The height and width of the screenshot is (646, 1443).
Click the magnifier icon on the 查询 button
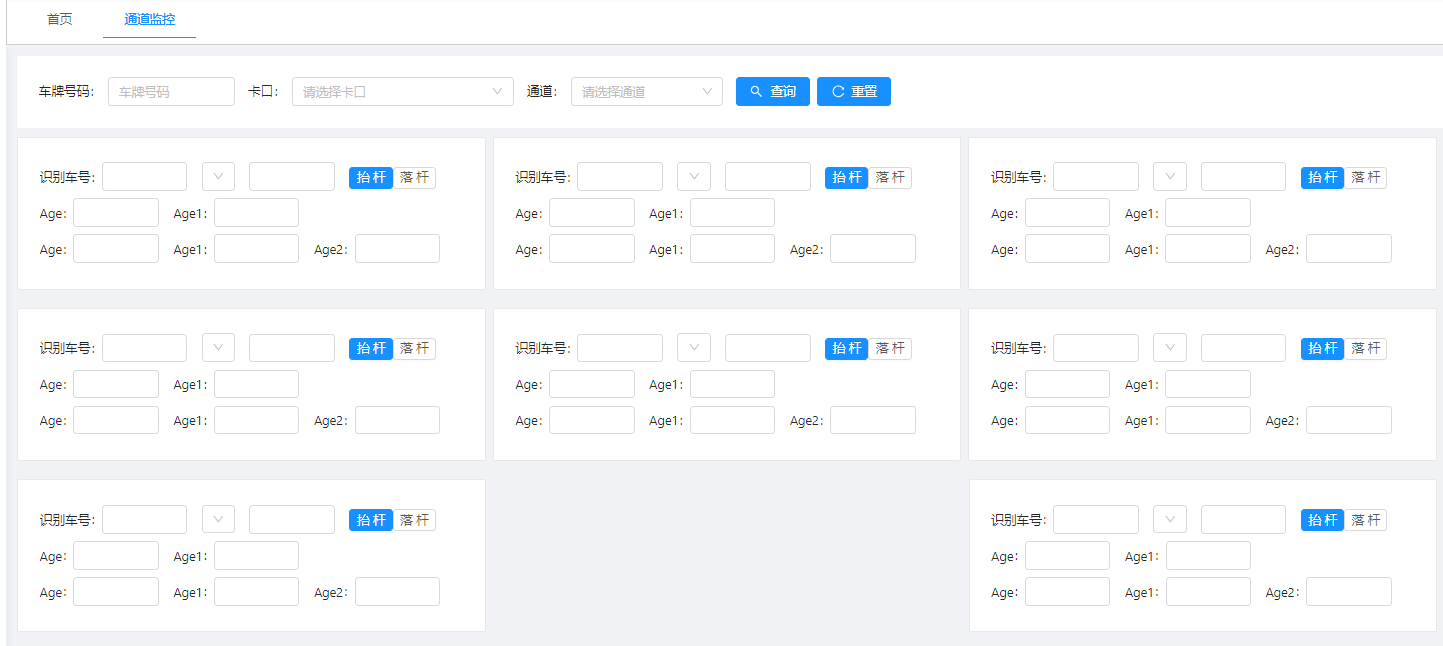(x=756, y=92)
